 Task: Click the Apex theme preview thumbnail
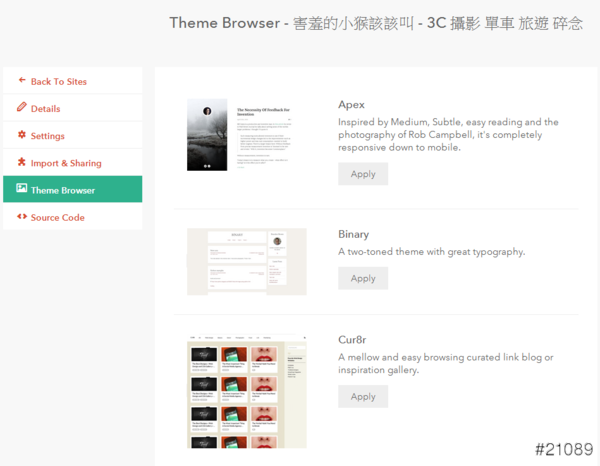pos(246,135)
